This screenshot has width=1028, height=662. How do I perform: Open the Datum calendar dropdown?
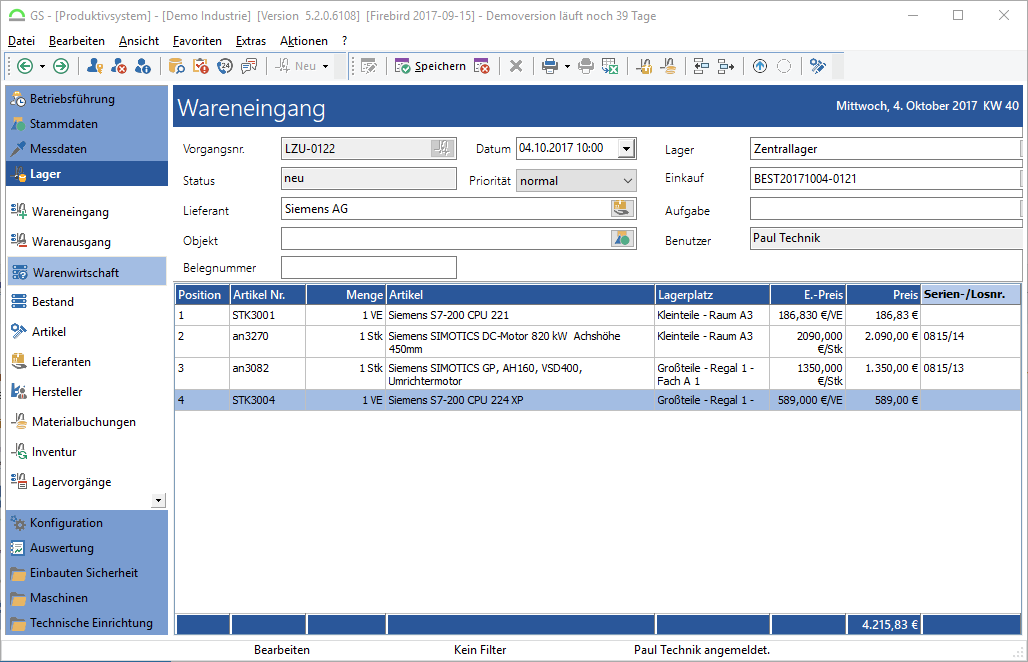point(626,149)
